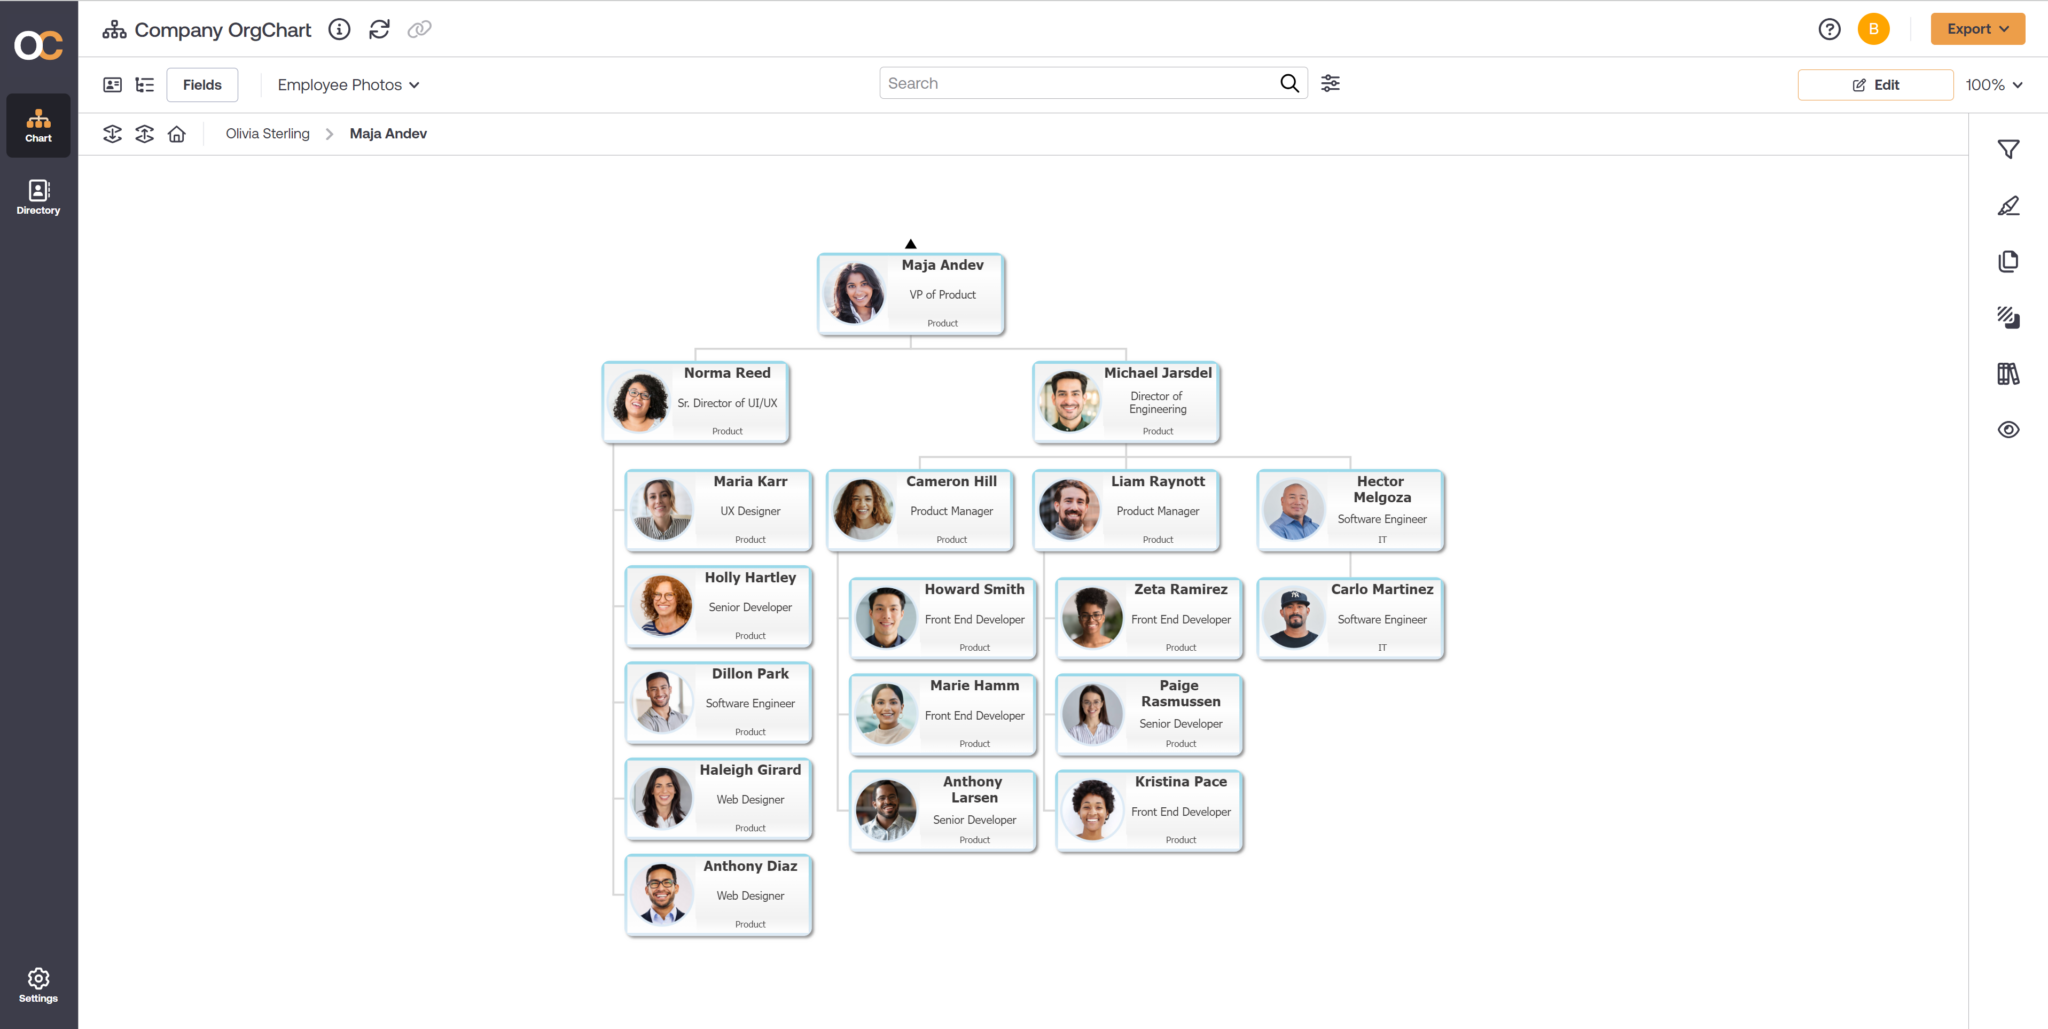Navigate to Olivia Sterling via breadcrumb
2048x1029 pixels.
[267, 133]
